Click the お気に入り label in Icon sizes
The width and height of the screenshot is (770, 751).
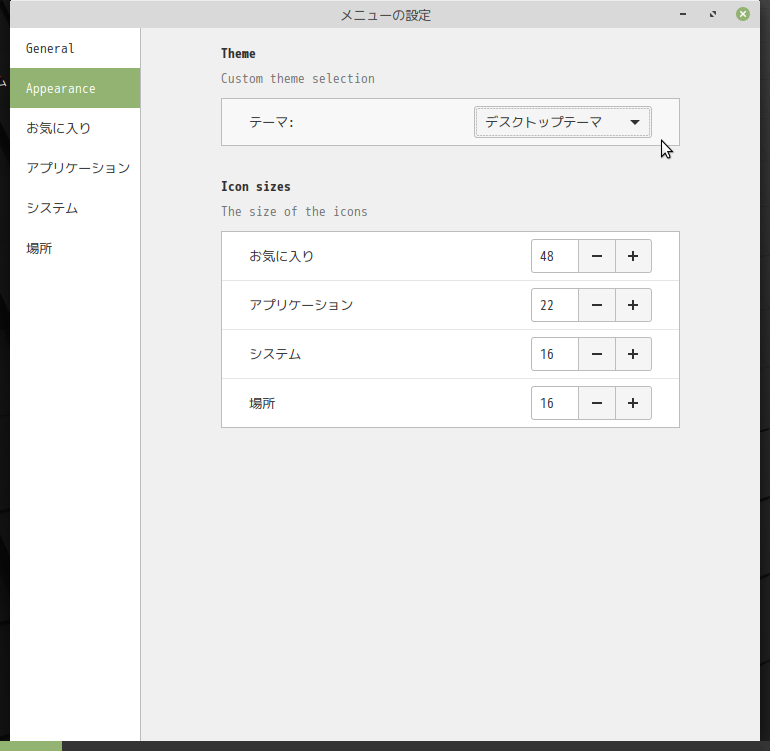tap(281, 256)
